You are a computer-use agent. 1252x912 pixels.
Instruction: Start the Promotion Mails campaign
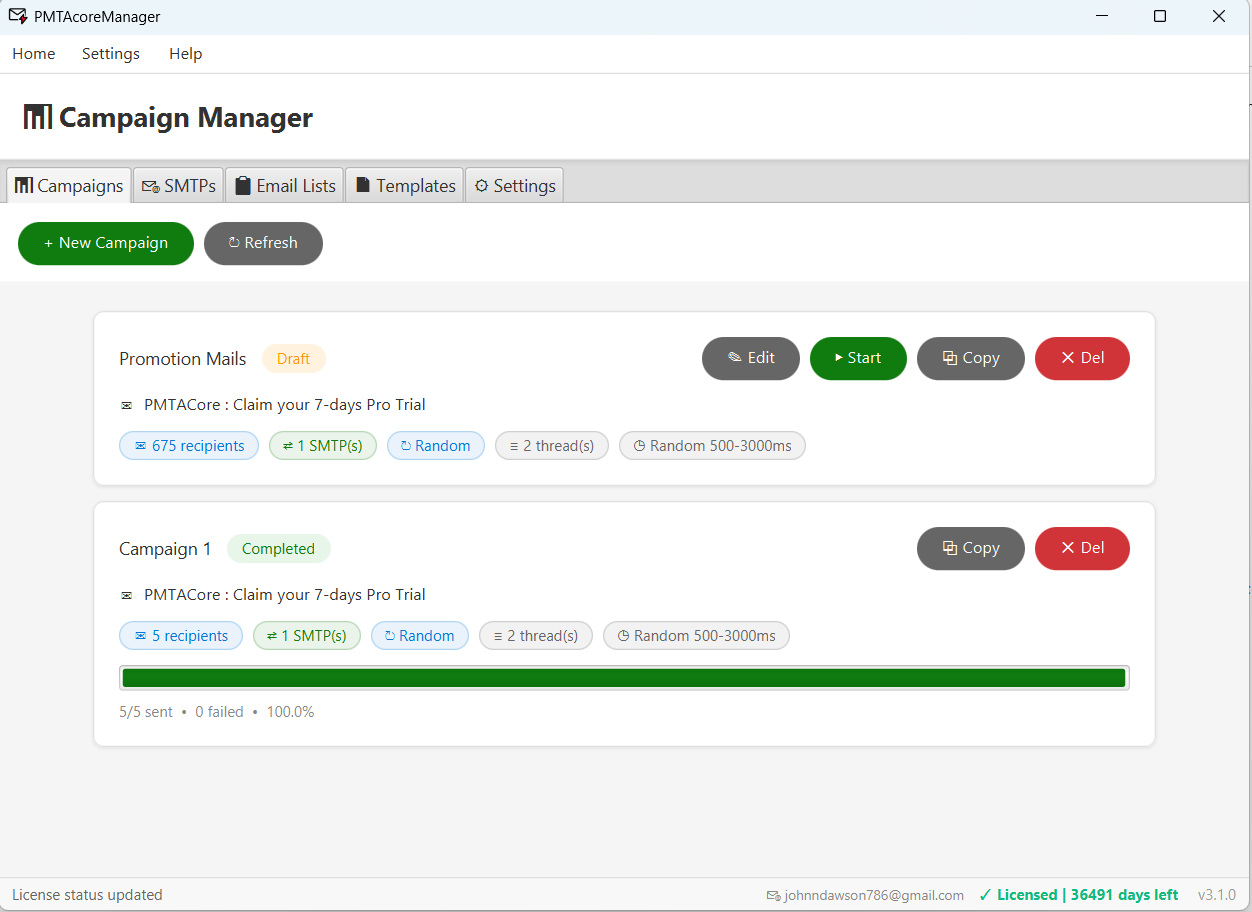tap(858, 358)
